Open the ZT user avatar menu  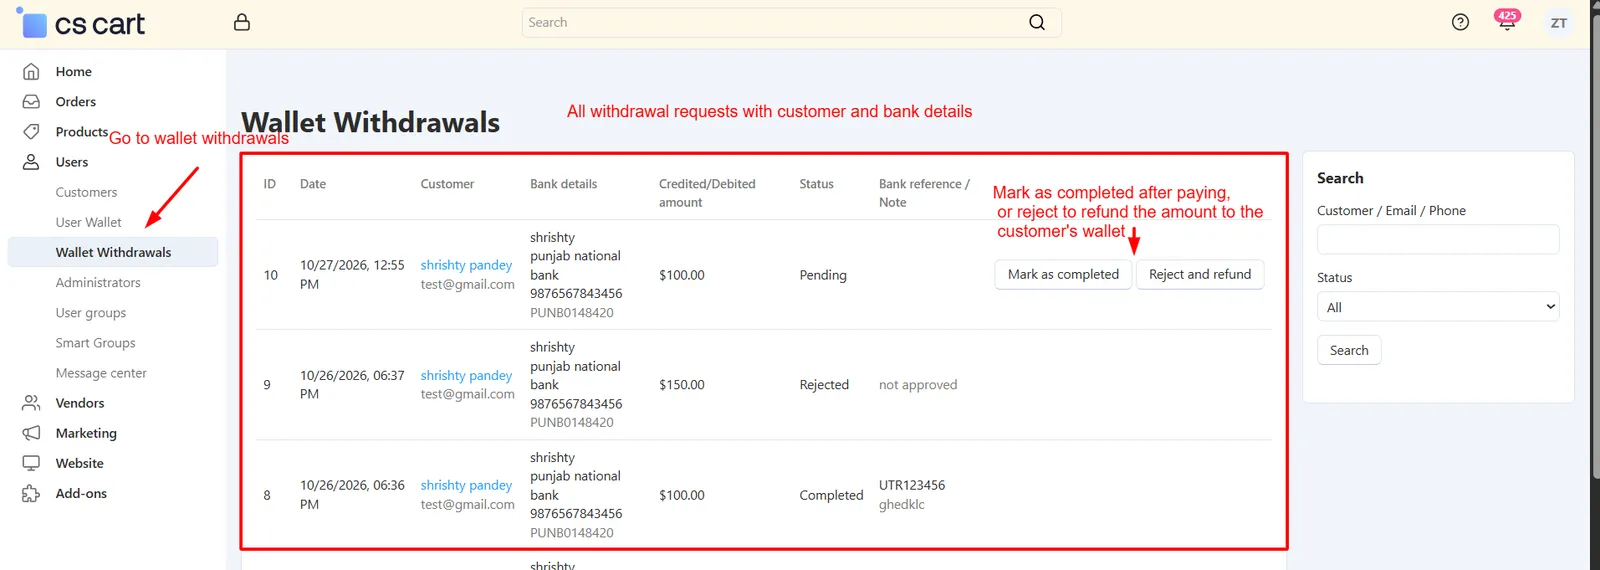1558,23
